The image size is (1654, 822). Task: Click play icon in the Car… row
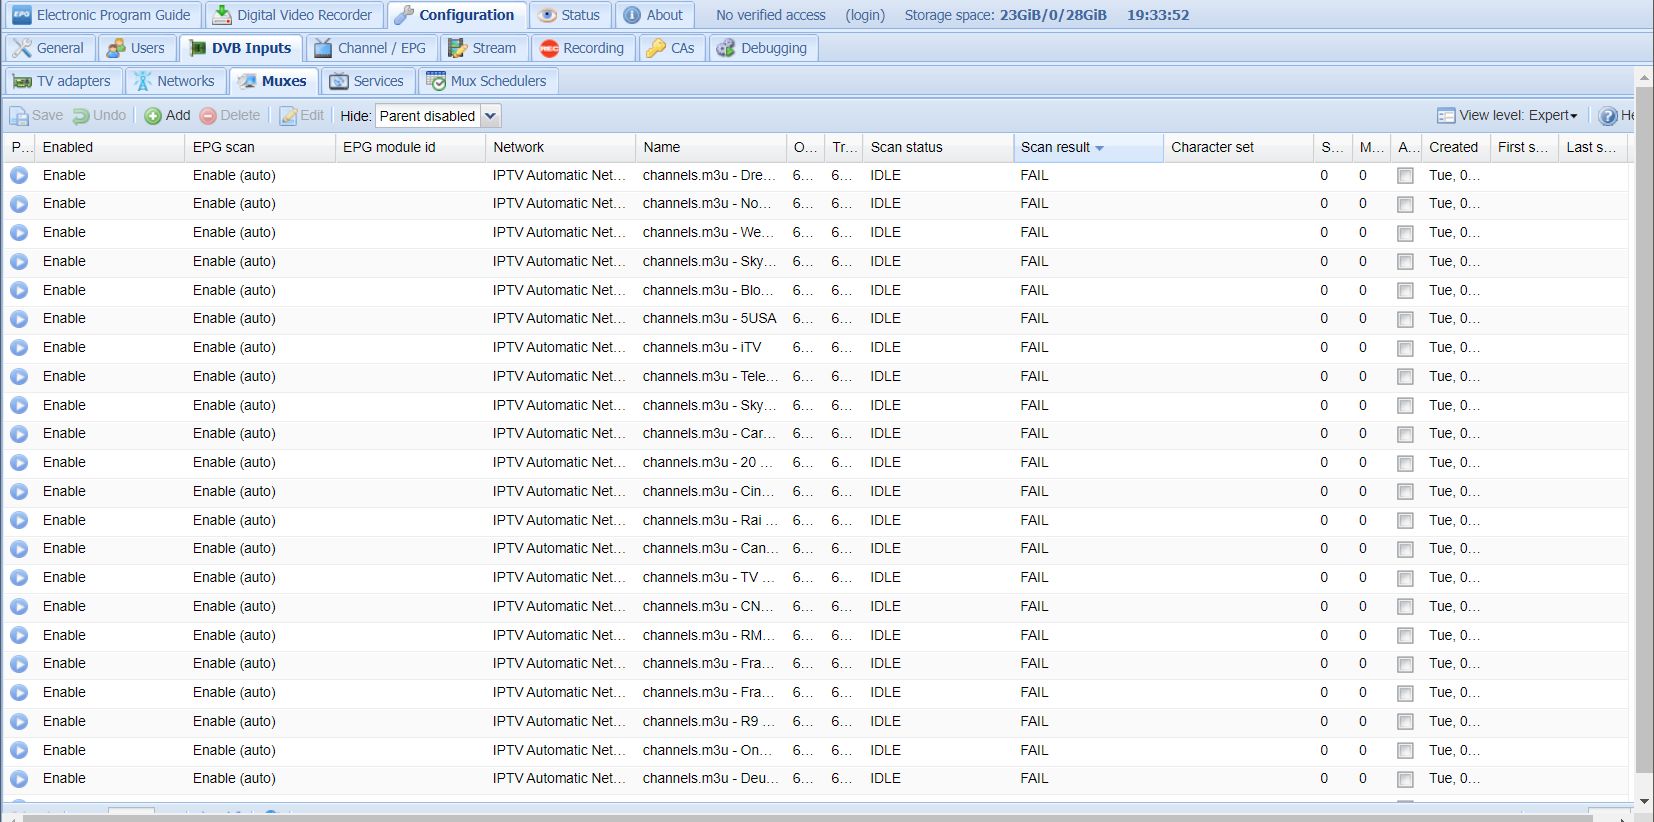(19, 434)
